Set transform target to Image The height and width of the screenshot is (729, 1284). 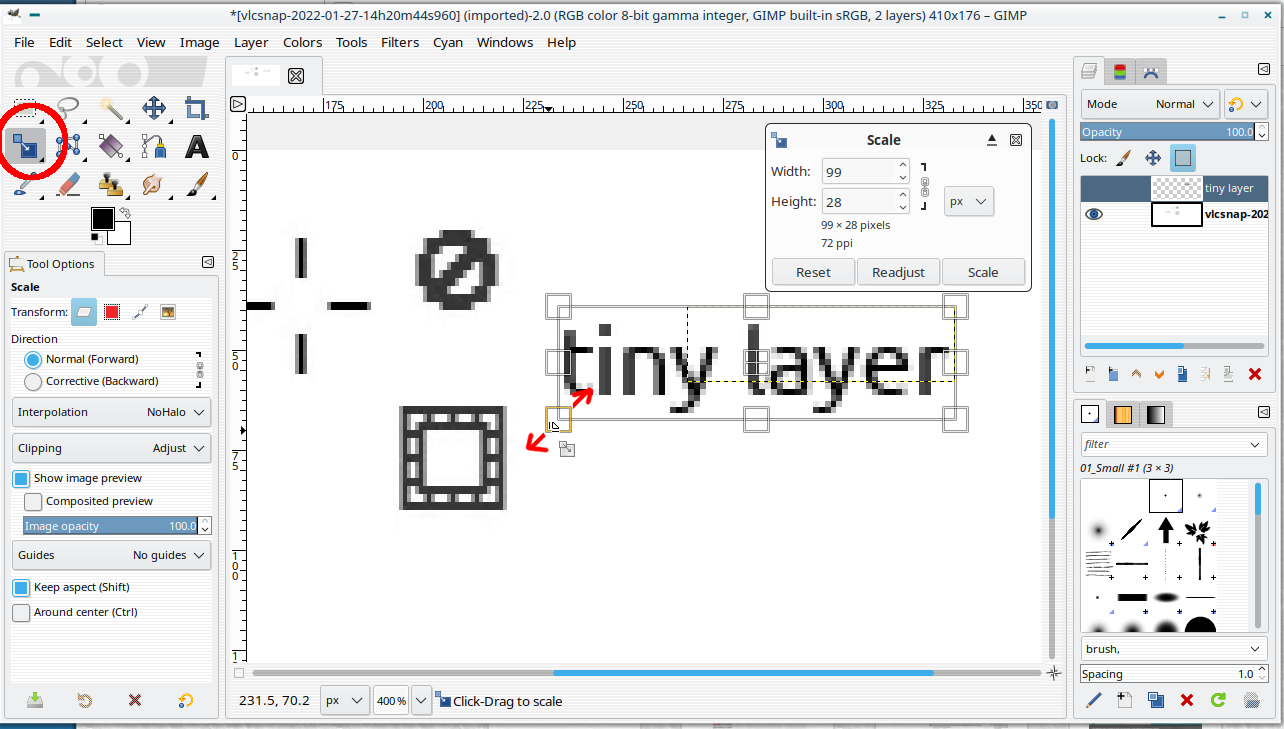[168, 312]
